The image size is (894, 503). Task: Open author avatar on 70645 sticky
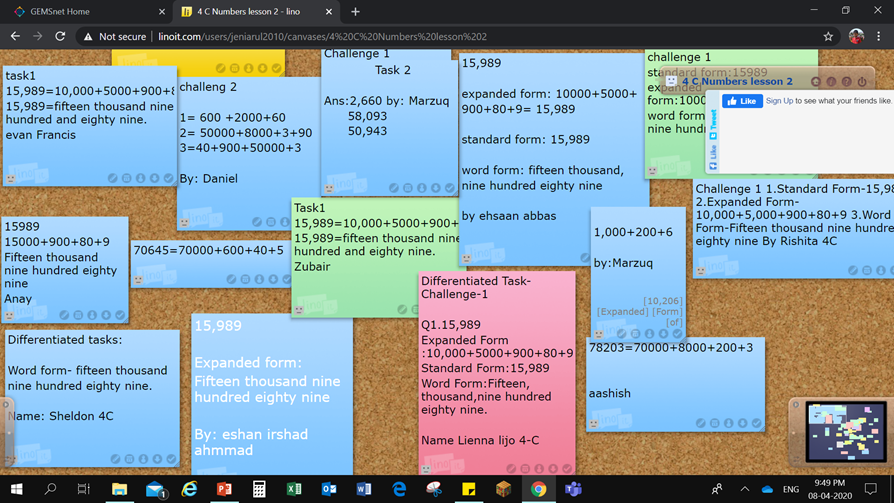click(138, 279)
